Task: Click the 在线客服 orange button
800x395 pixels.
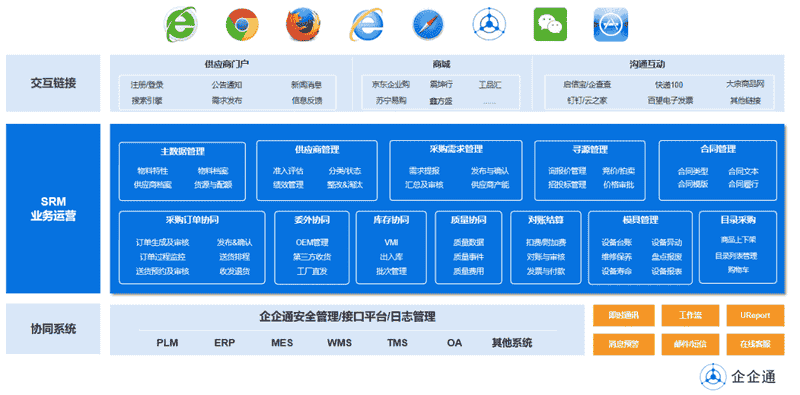Action: (x=755, y=344)
